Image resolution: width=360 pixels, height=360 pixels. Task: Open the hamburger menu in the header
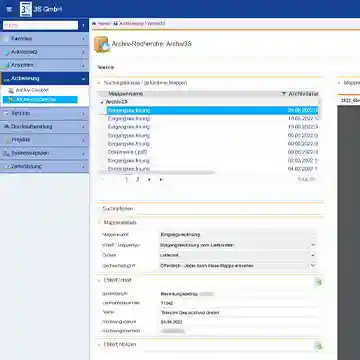point(9,9)
